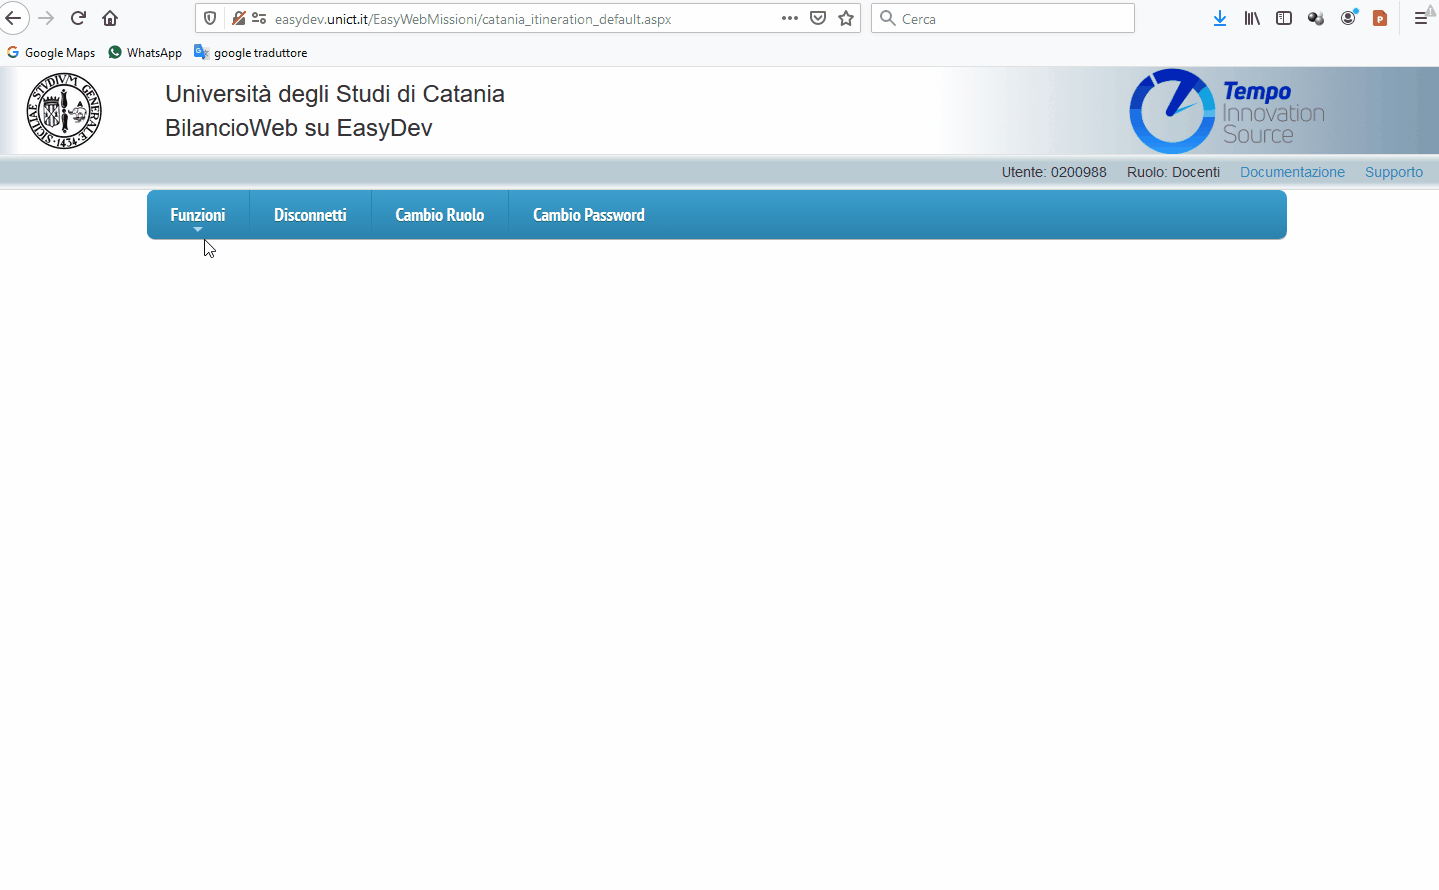
Task: Toggle the sidebar view icon
Action: 1284,18
